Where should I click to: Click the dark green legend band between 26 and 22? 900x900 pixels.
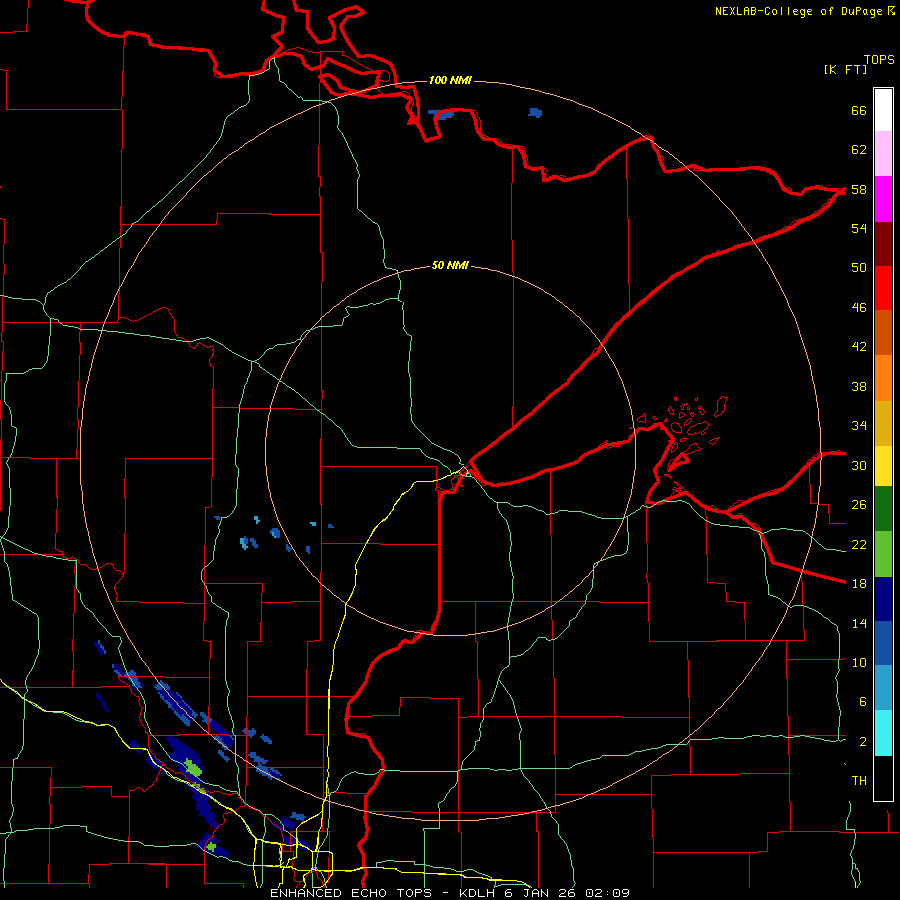pos(883,509)
